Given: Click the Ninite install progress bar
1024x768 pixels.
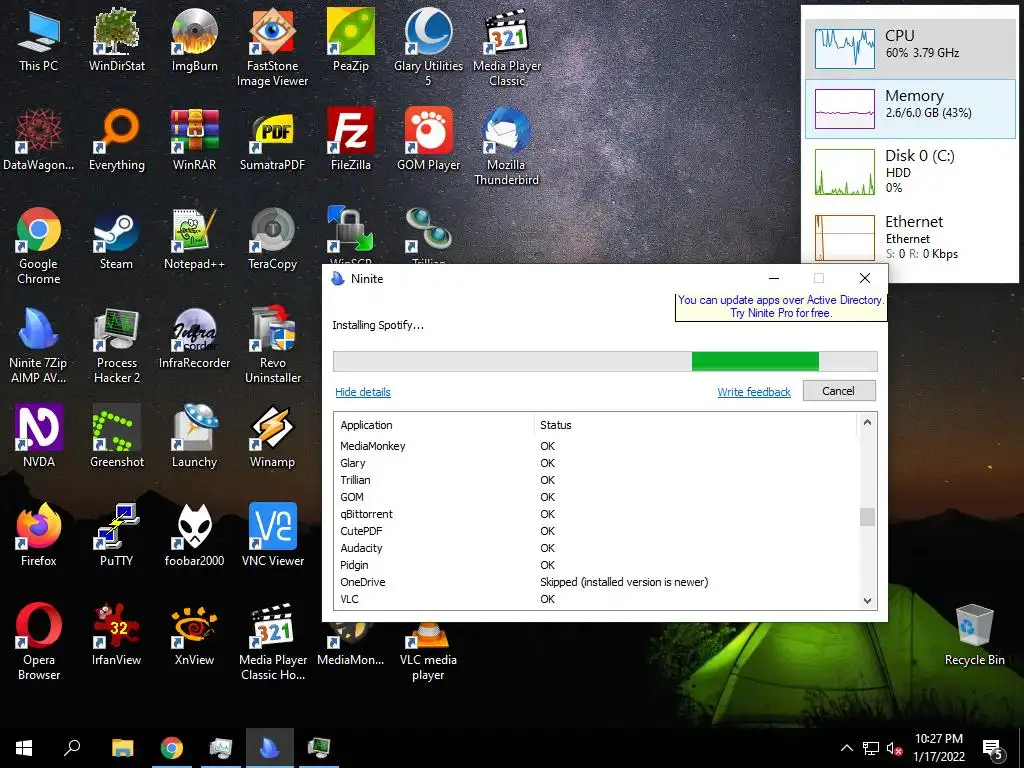Looking at the screenshot, I should coord(605,361).
